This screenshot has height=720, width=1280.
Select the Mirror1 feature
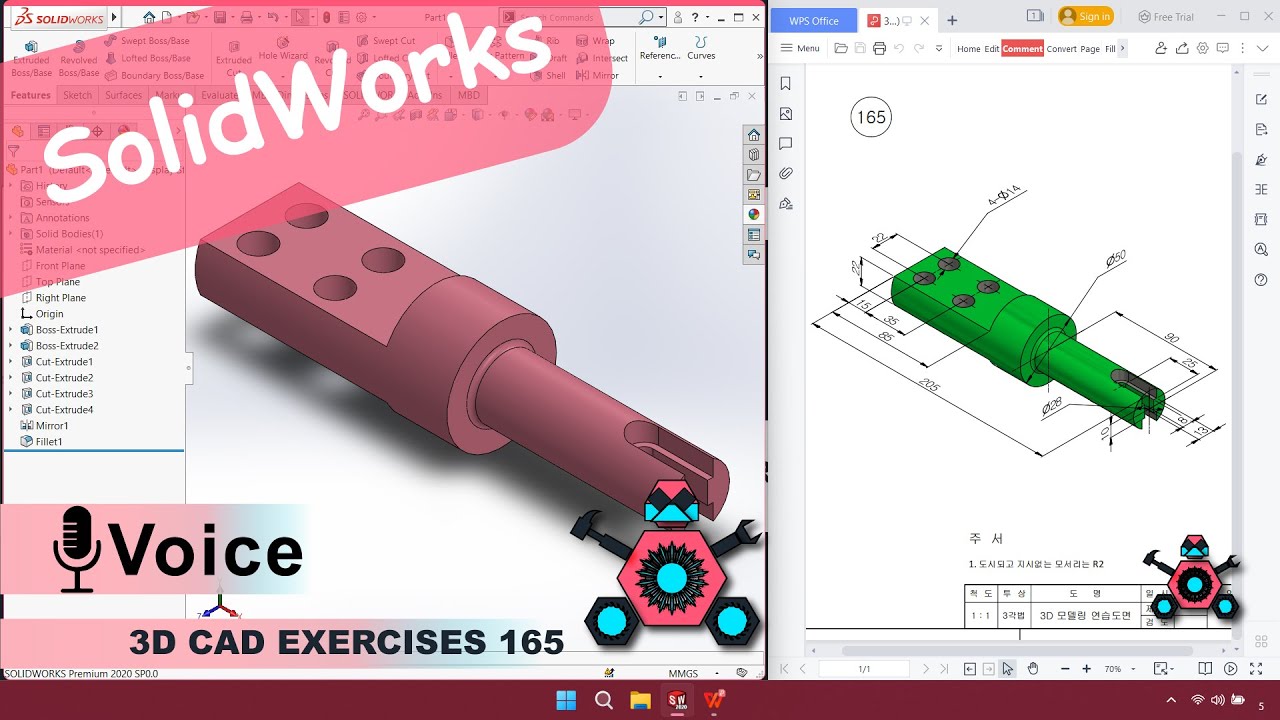44,425
